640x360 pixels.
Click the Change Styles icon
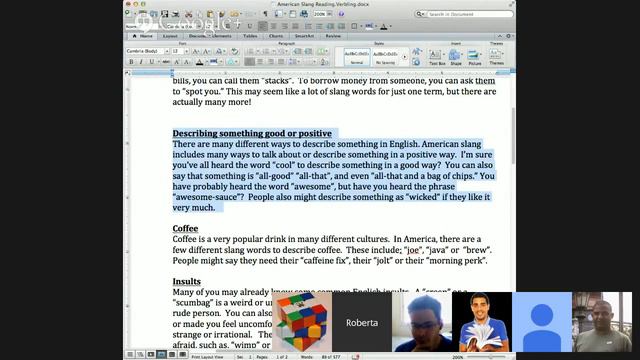click(x=416, y=51)
